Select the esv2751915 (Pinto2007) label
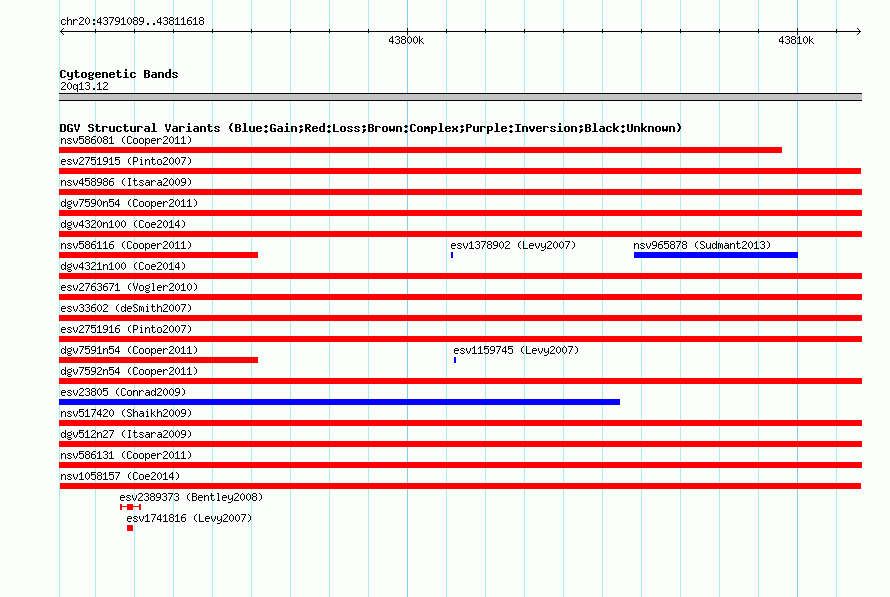The width and height of the screenshot is (890, 597). [x=126, y=161]
